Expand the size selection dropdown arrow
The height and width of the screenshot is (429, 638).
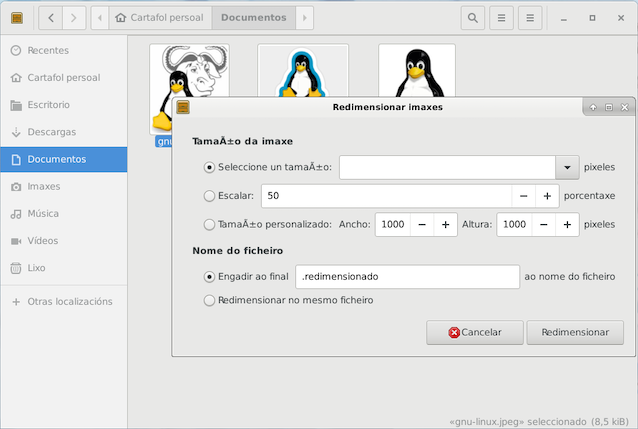click(x=567, y=168)
